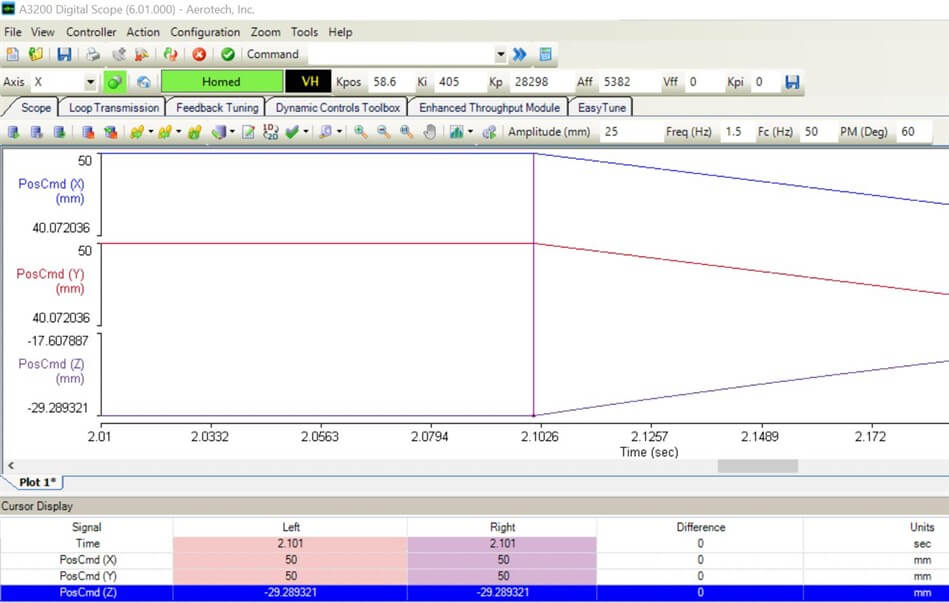Open the Controller menu
This screenshot has height=603, width=949.
click(91, 32)
